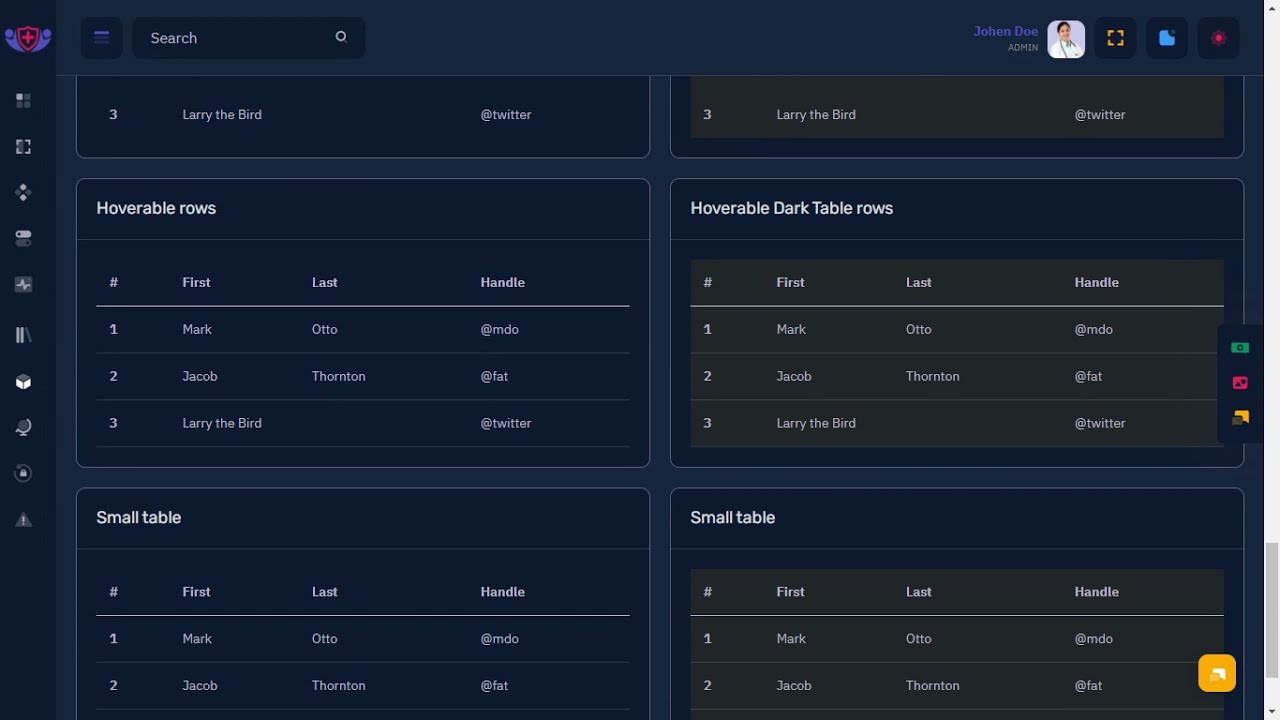Click "Handle" header in Hoverable Dark Table
This screenshot has width=1280, height=720.
coord(1096,282)
